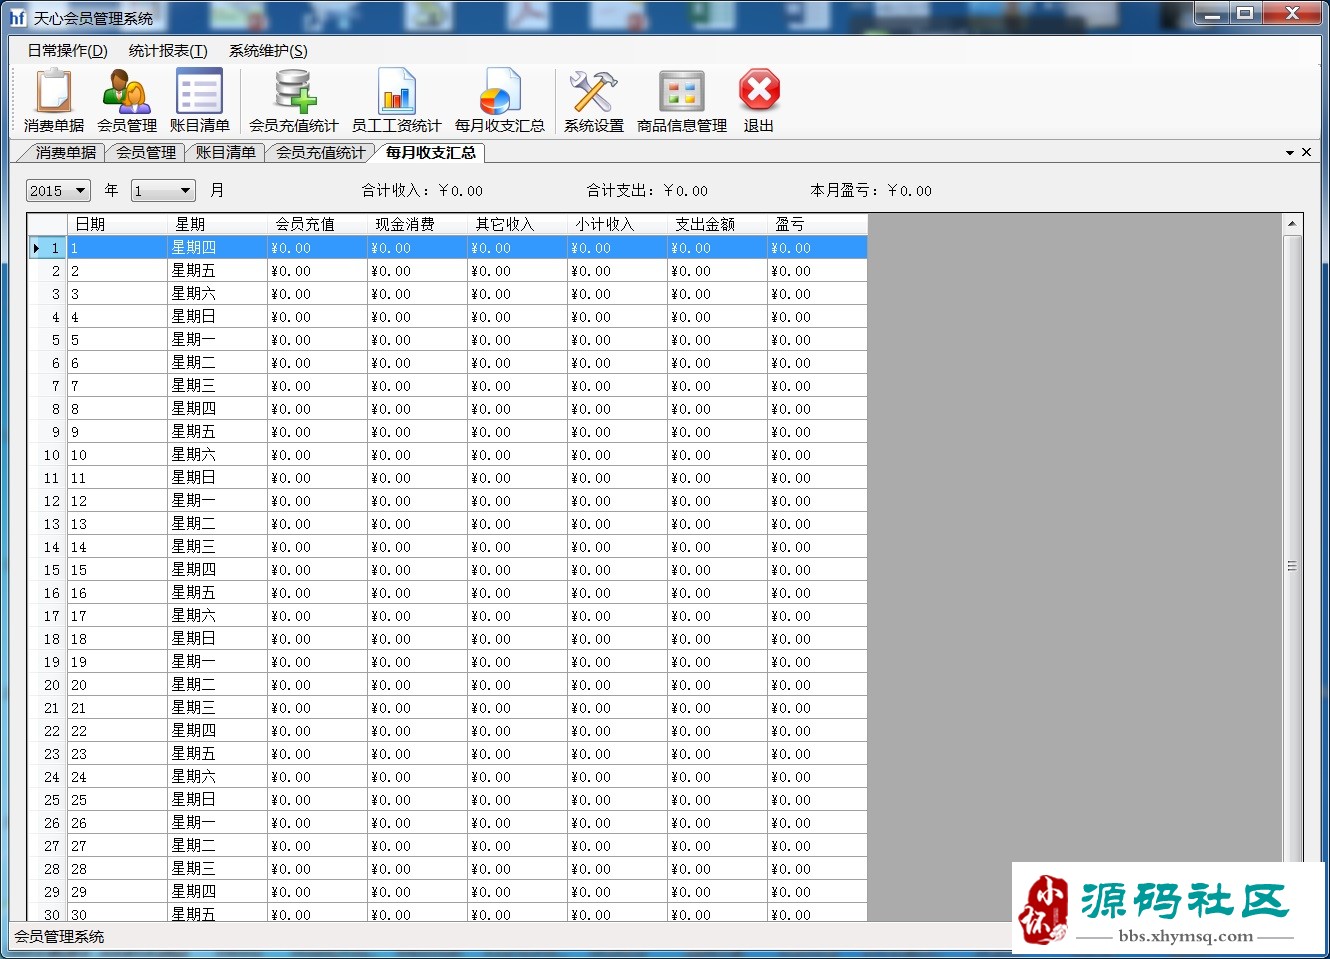
Task: Click the 星期四 cell in row 1
Action: tap(217, 248)
